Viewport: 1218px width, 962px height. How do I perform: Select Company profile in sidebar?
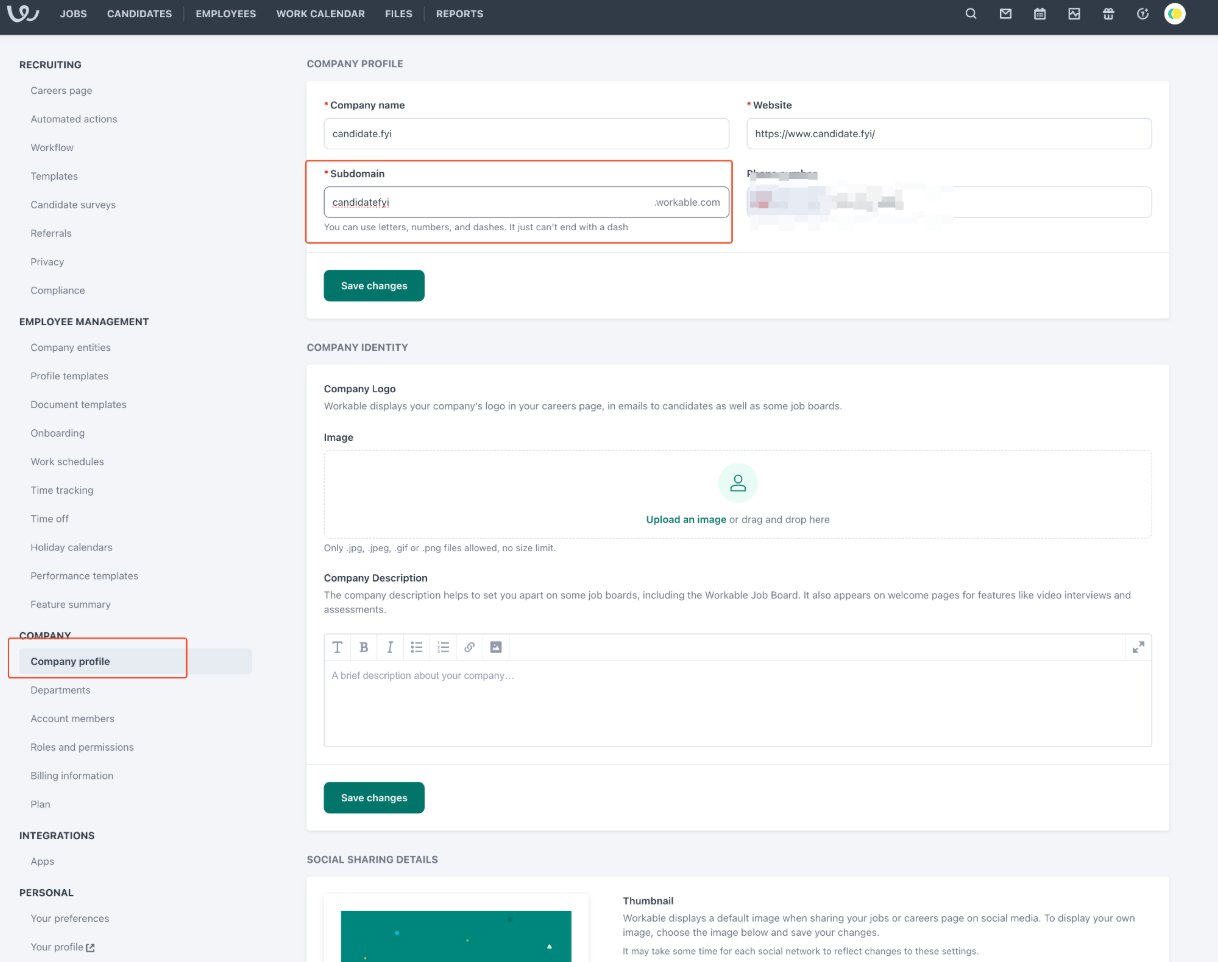[x=135, y=662]
